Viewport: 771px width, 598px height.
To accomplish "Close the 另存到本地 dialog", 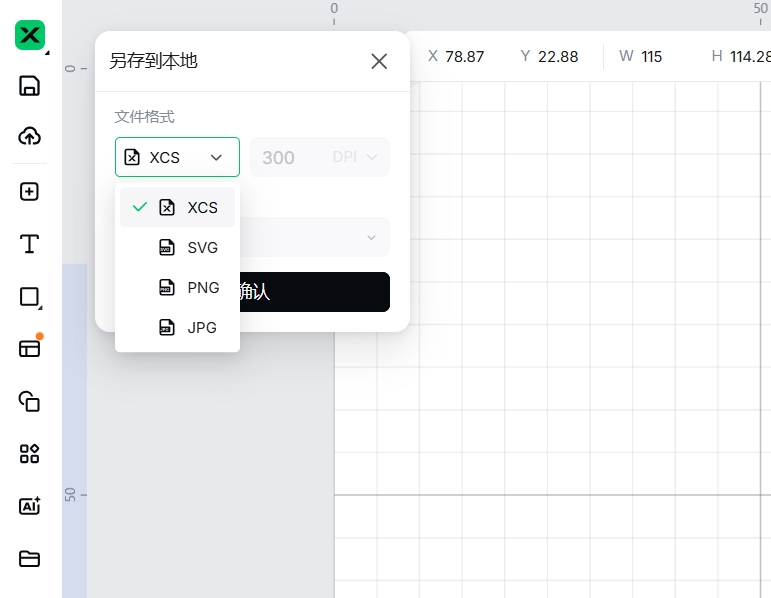I will tap(379, 61).
